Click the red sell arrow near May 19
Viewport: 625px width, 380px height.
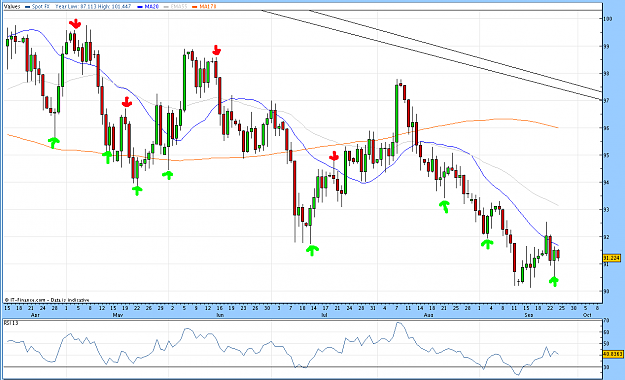pyautogui.click(x=127, y=102)
